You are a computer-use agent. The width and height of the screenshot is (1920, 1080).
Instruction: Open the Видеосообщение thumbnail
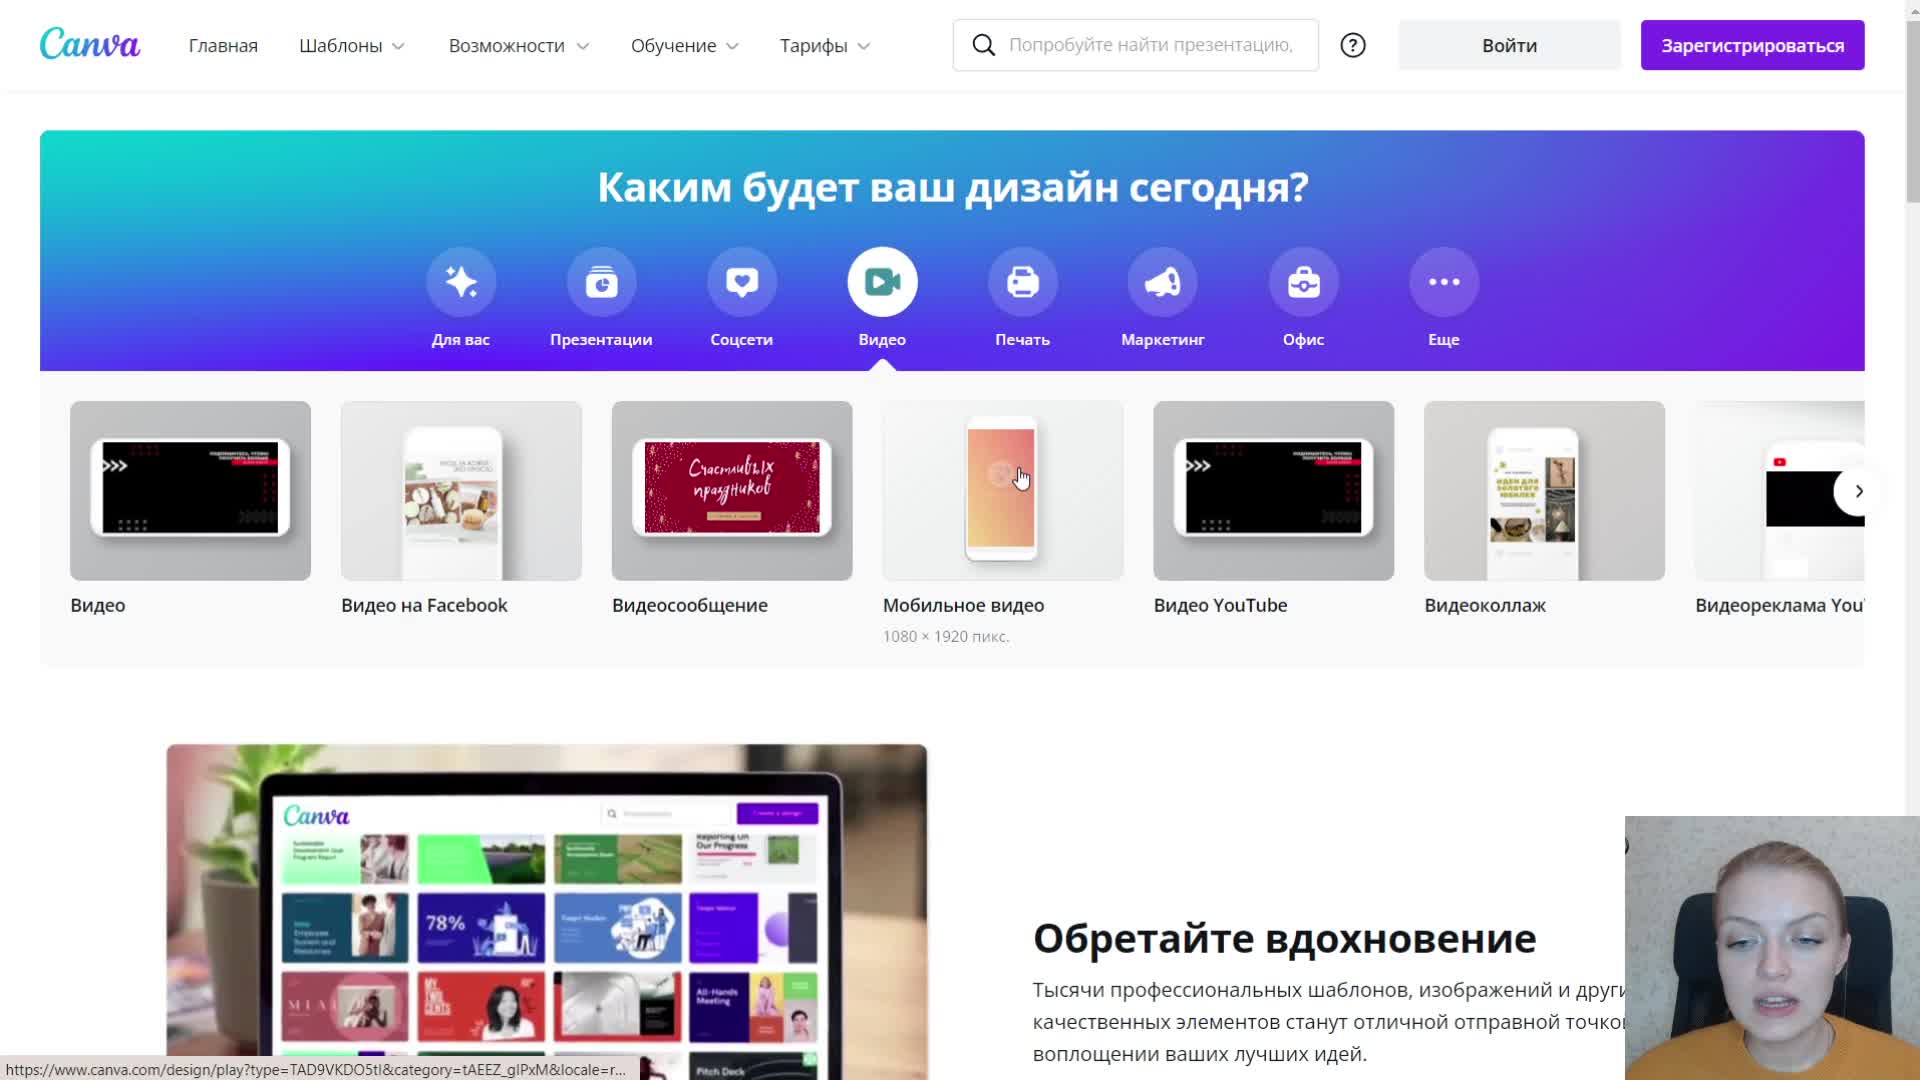click(732, 491)
